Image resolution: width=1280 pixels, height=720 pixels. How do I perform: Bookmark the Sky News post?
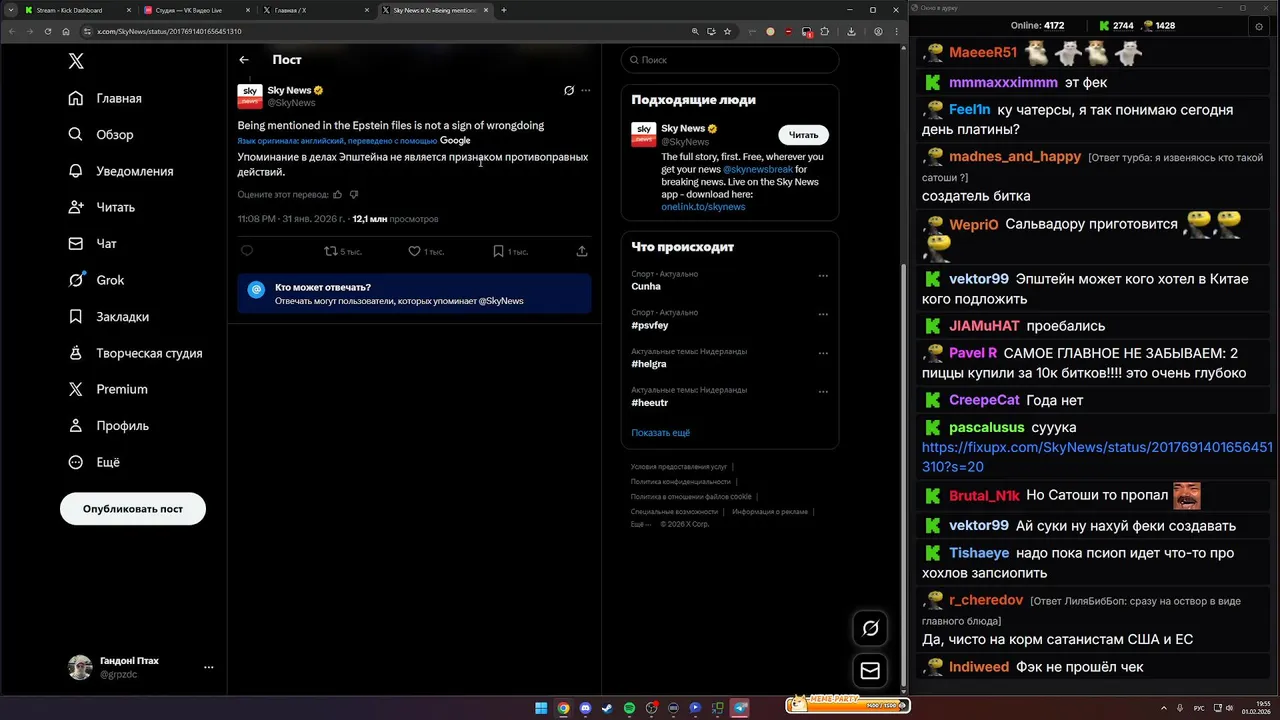[498, 251]
